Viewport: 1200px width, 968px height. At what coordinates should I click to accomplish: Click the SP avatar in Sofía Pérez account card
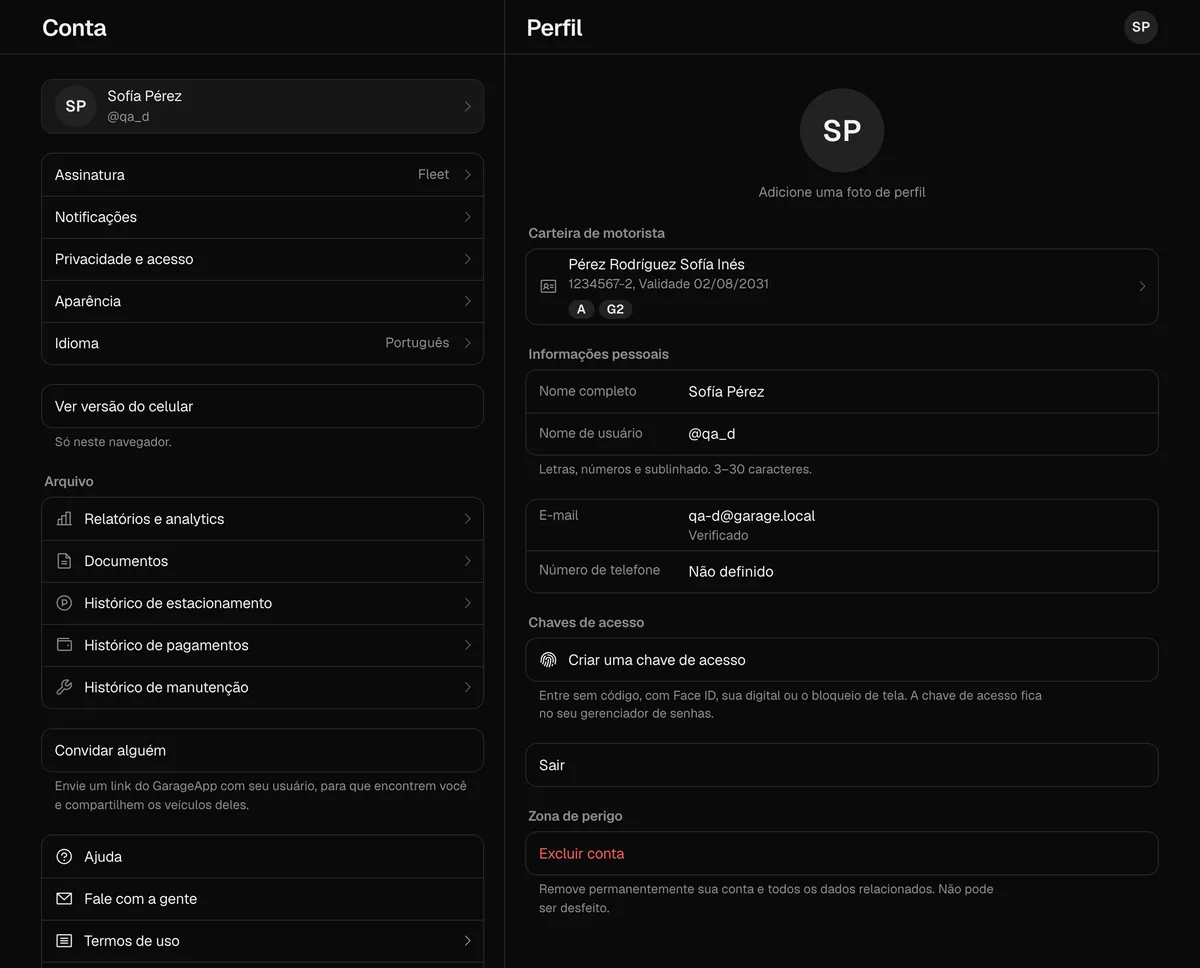click(76, 106)
